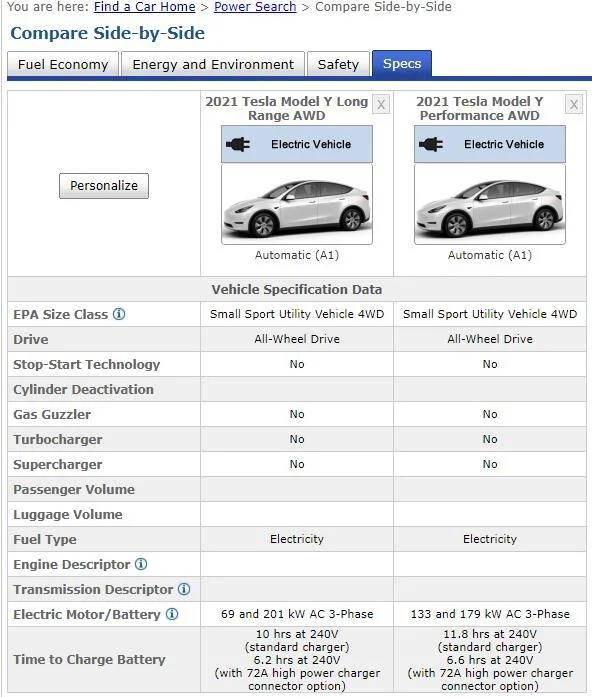Click the plug icon on Long Range badge
592x697 pixels.
[238, 144]
